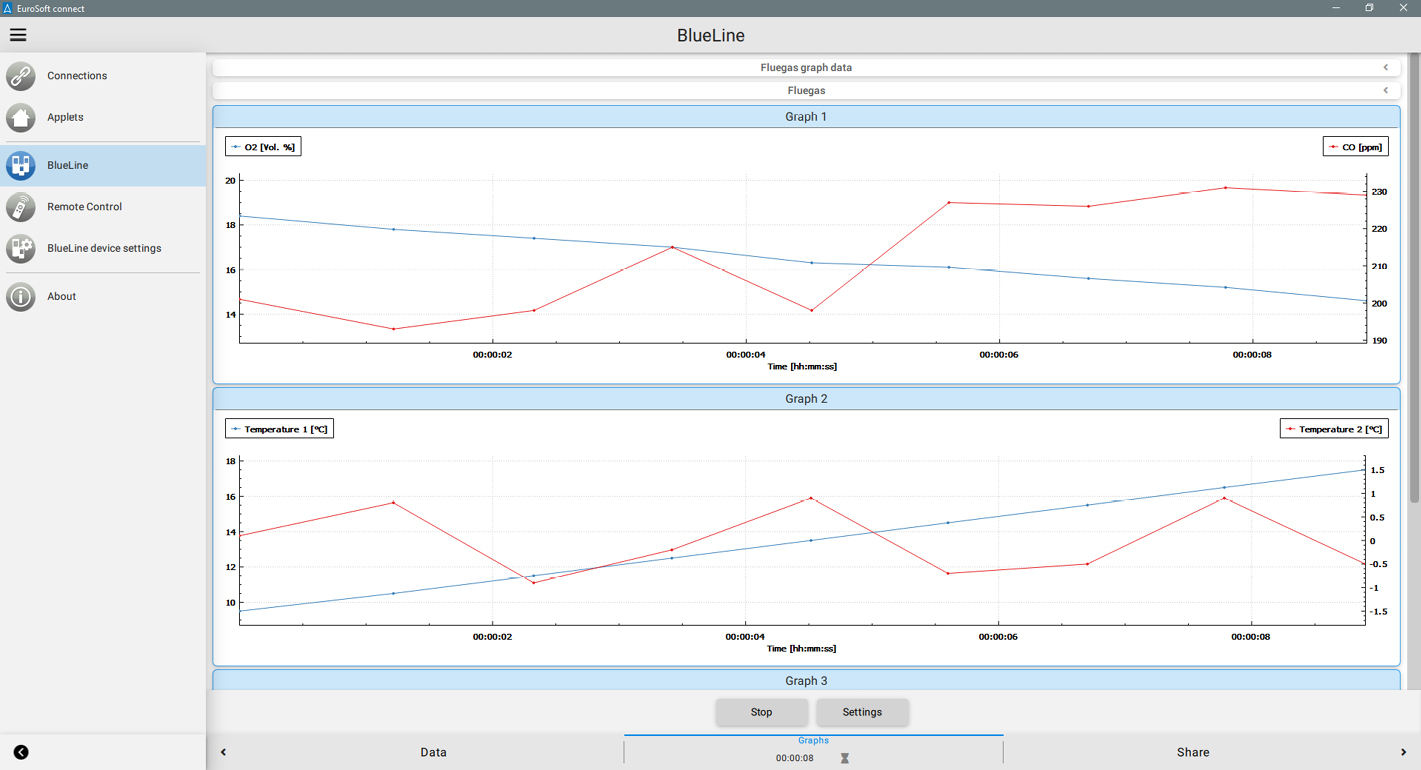Toggle the CO [ppm] legend series
1421x770 pixels.
point(1355,147)
